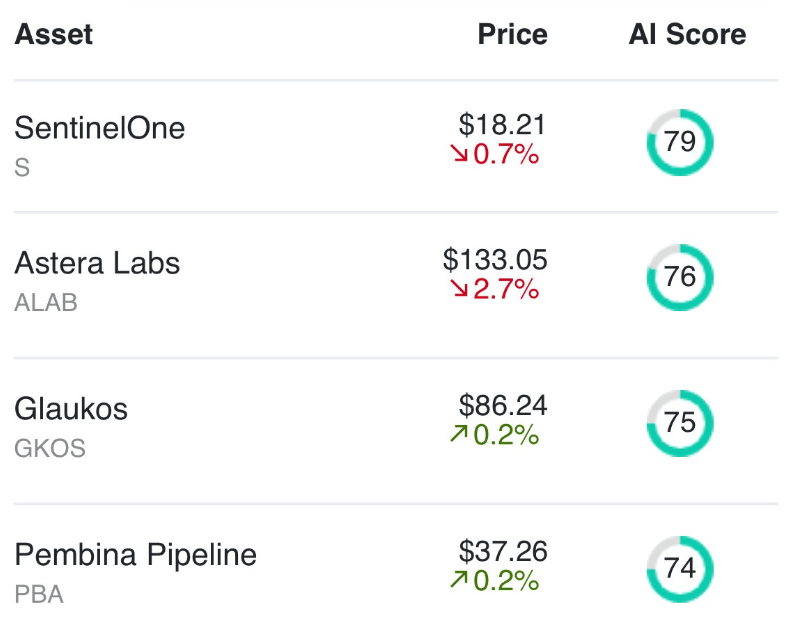The height and width of the screenshot is (638, 794).
Task: Click the Glaukos AI Score 75 ring
Action: pos(680,423)
